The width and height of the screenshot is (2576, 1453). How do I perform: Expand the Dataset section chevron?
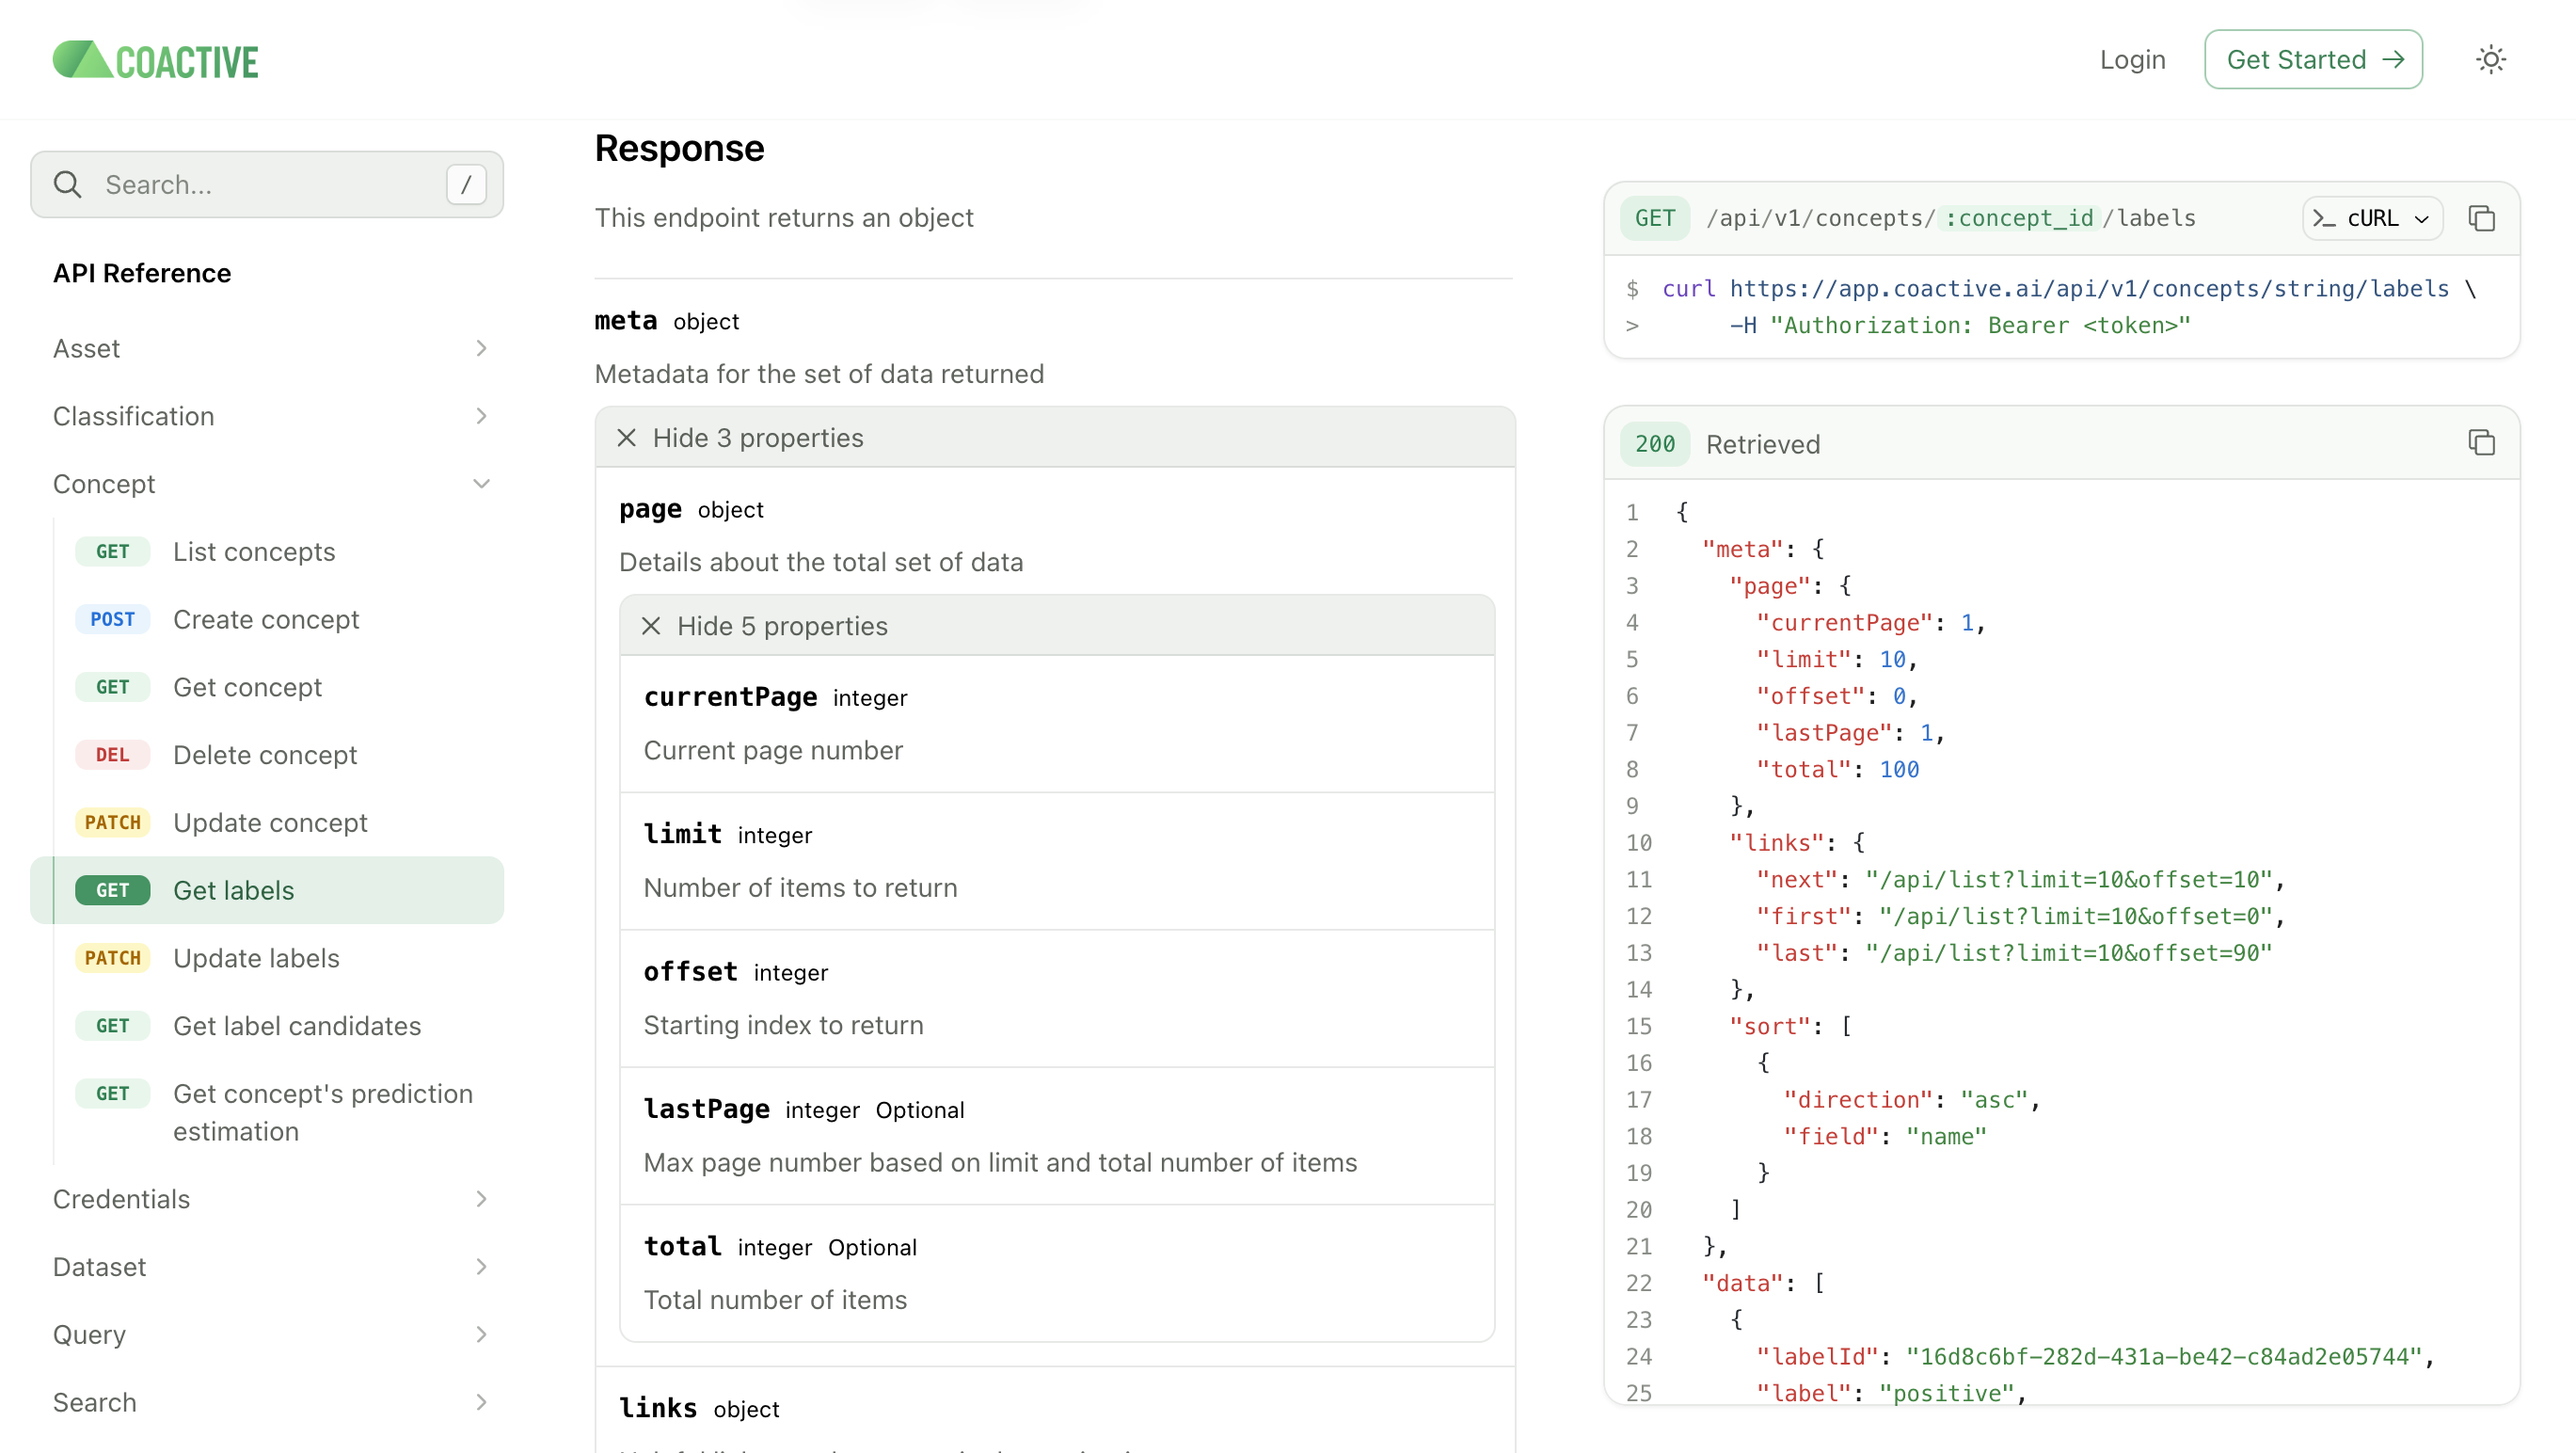coord(481,1267)
